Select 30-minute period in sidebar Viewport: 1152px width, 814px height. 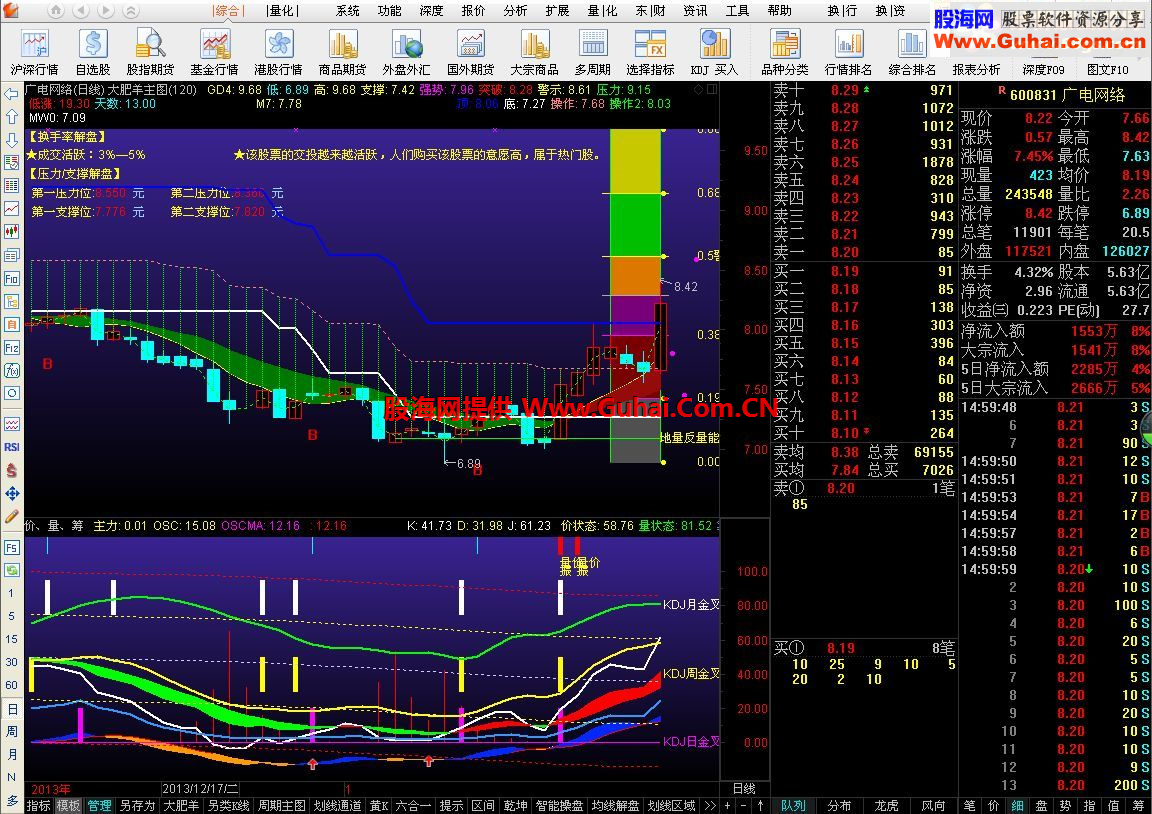coord(11,662)
